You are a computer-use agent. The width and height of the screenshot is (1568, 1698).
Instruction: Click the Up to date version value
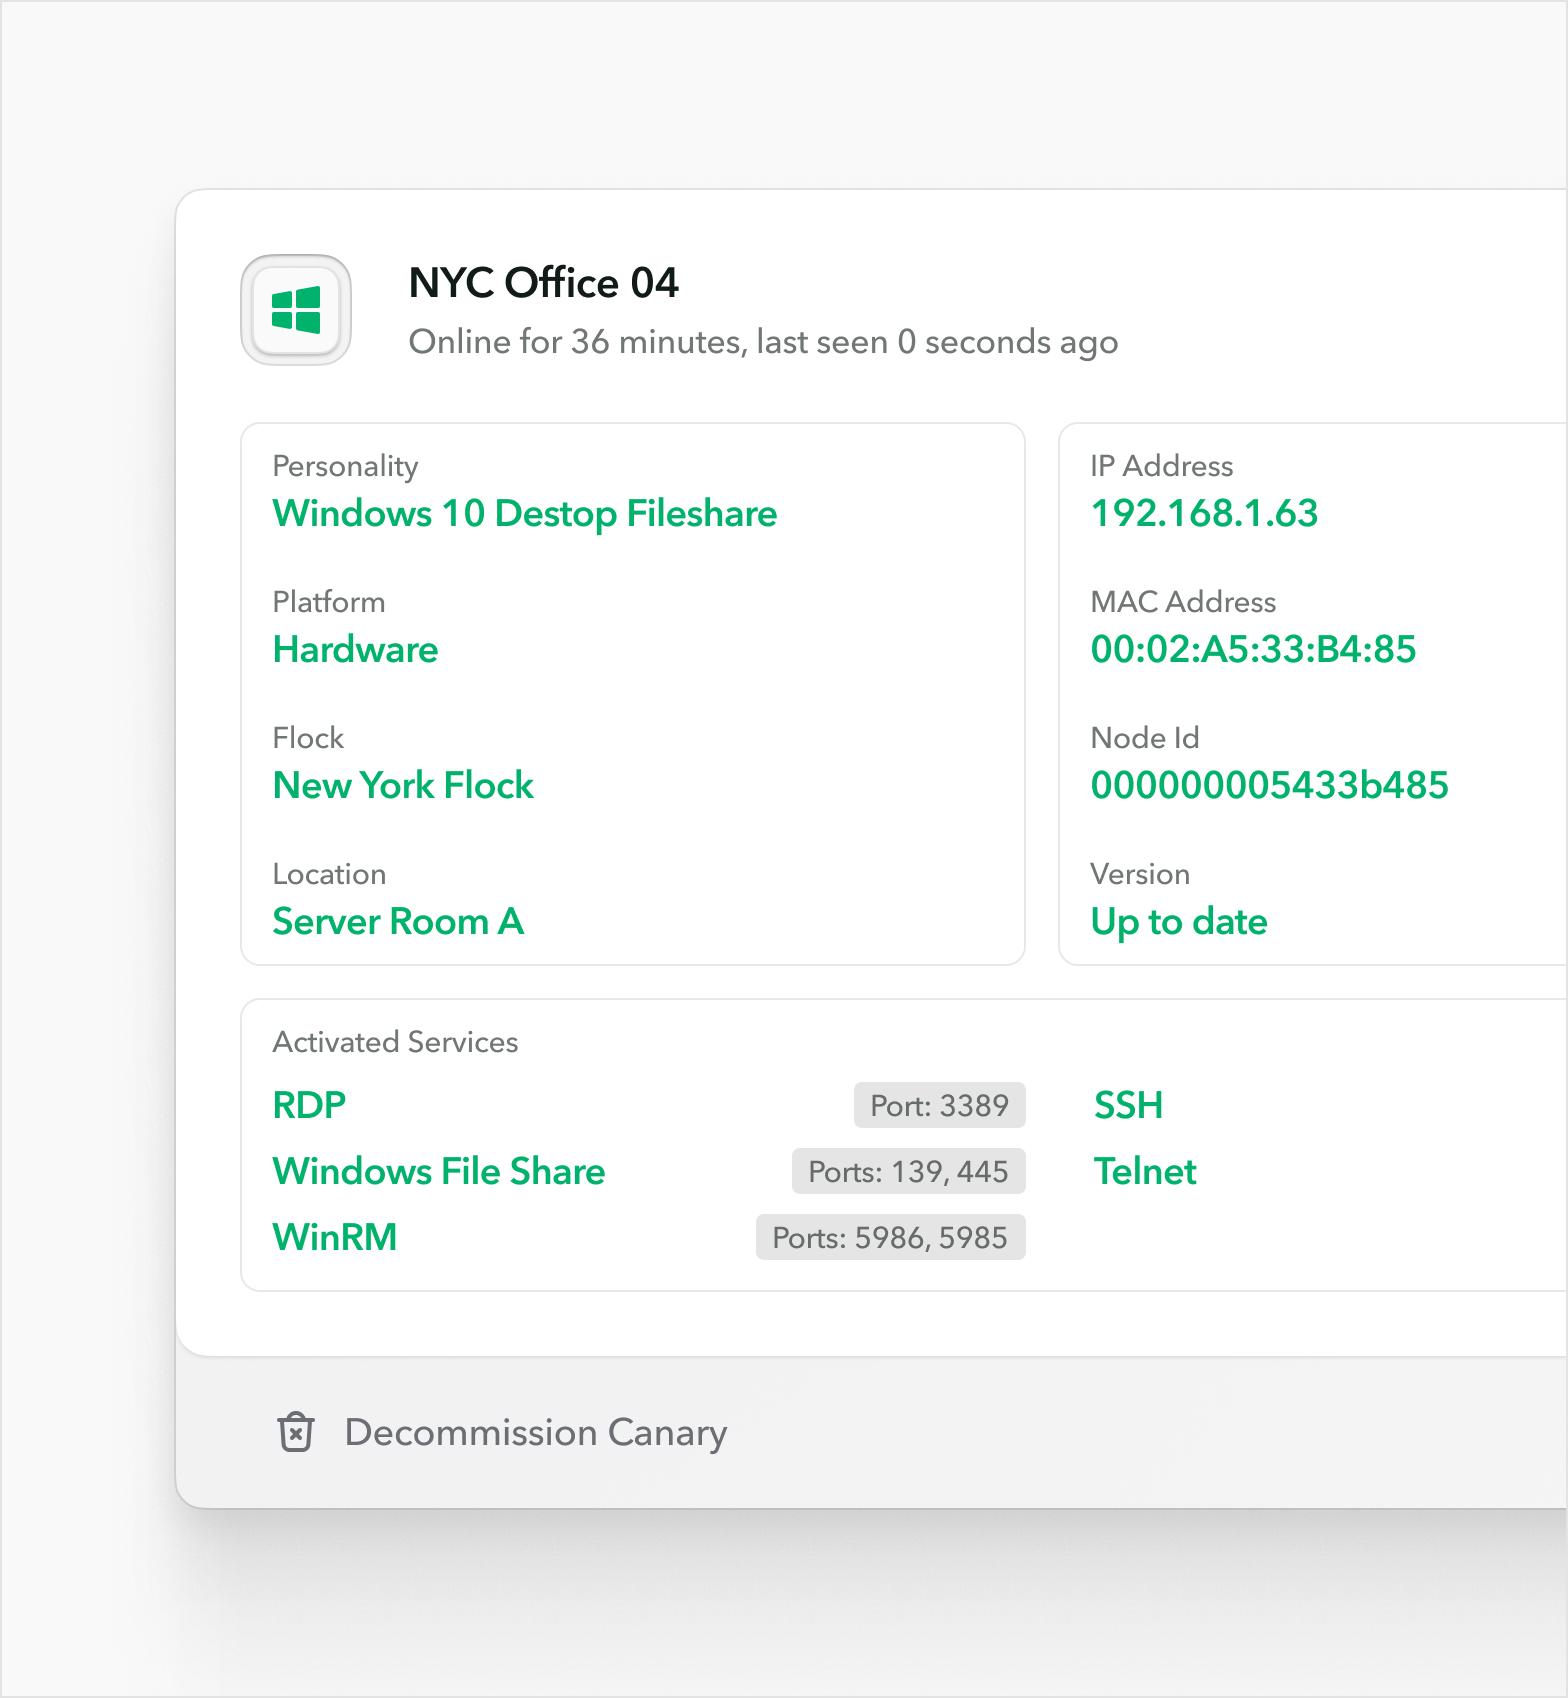pyautogui.click(x=1180, y=923)
